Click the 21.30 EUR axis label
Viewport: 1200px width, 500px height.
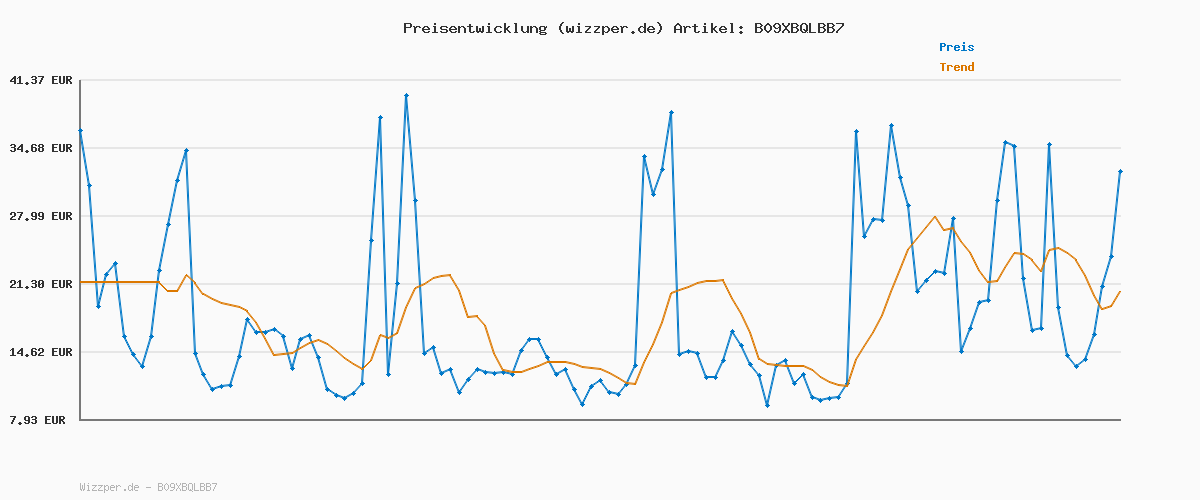[x=41, y=284]
